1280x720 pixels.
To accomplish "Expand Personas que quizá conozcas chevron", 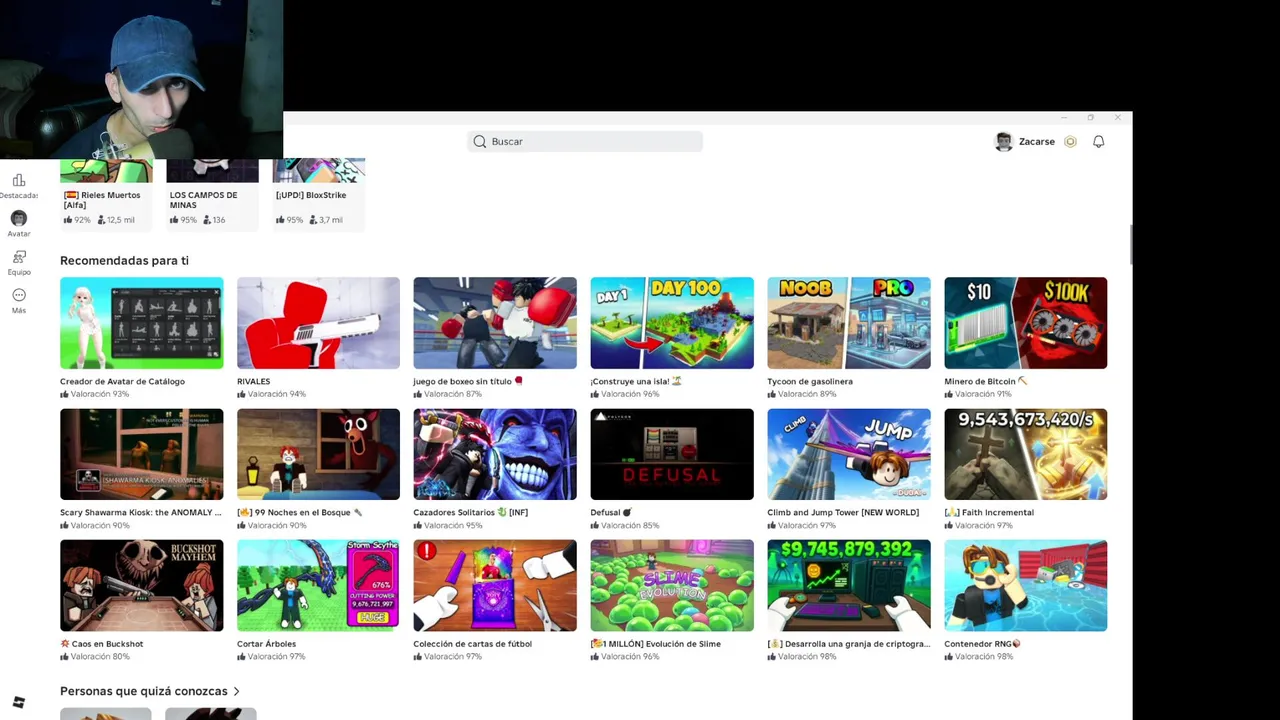I will [236, 691].
